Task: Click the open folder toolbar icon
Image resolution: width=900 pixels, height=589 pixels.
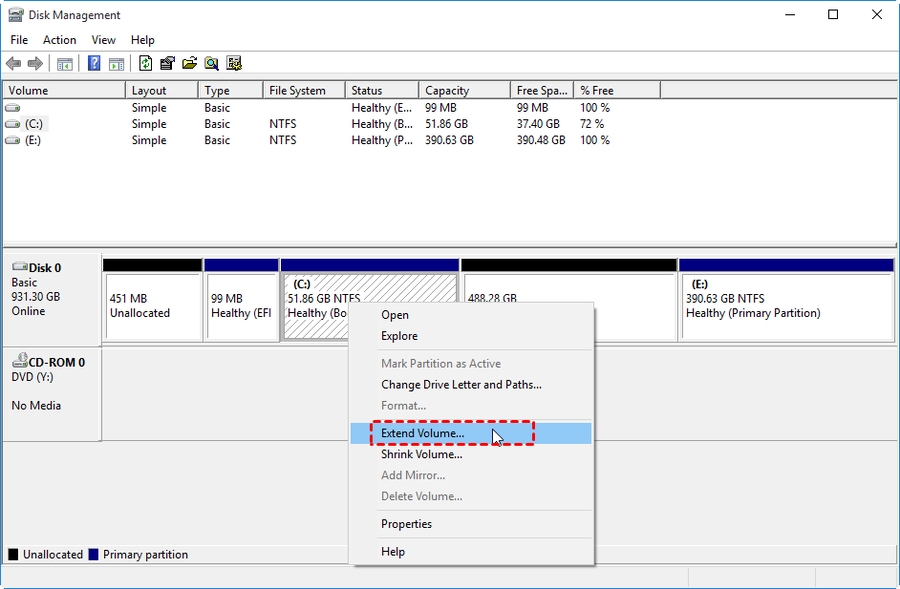Action: click(x=189, y=64)
